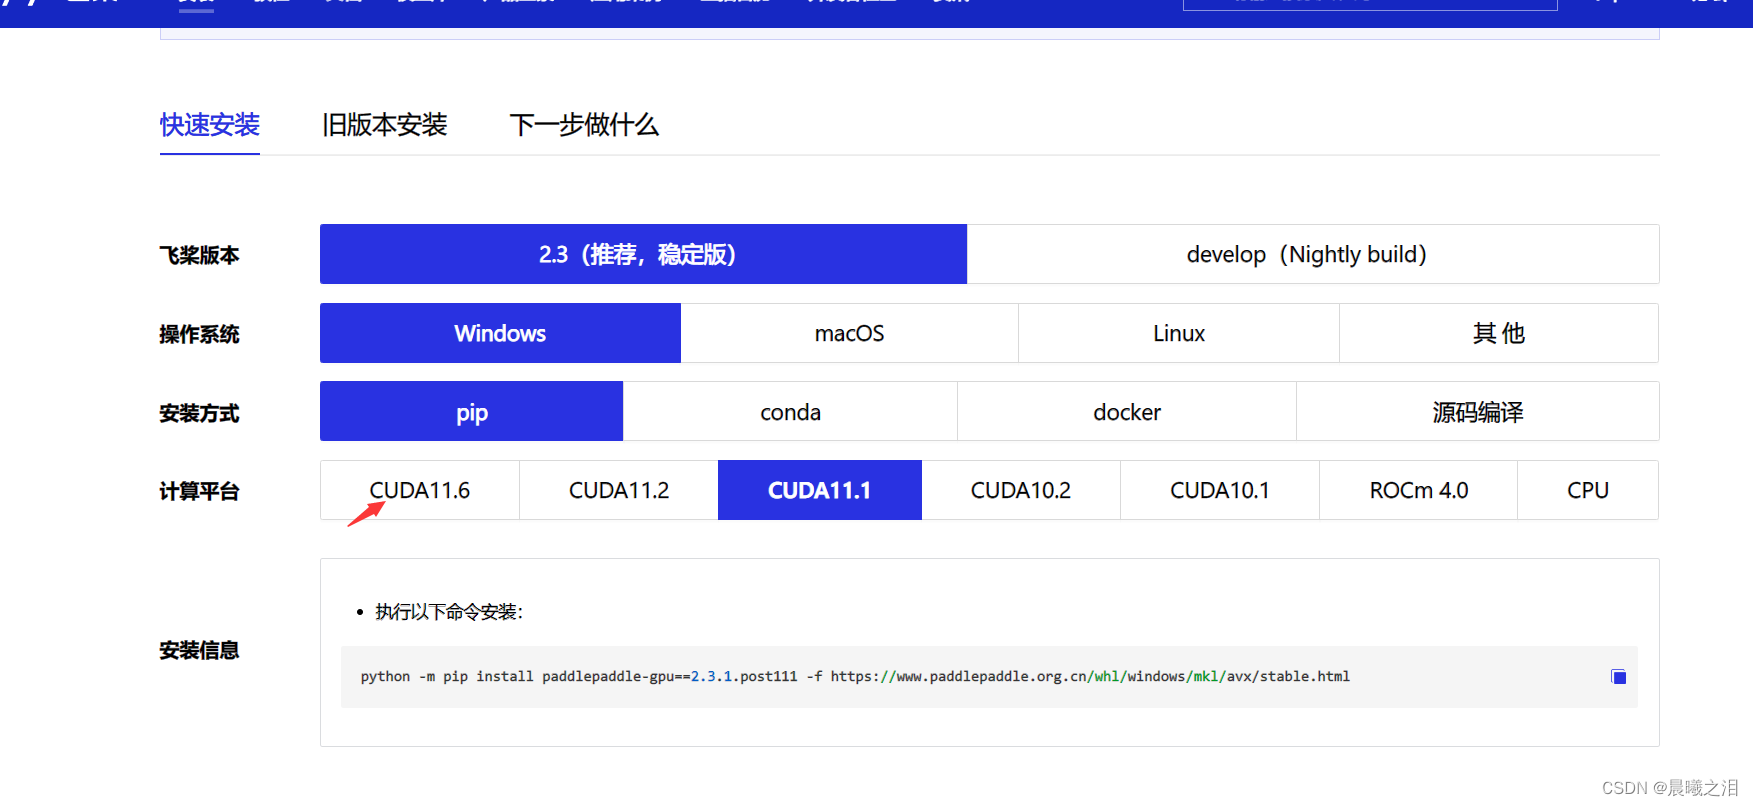Pick ROCm 4.0 compute platform
1753x806 pixels.
pos(1419,490)
